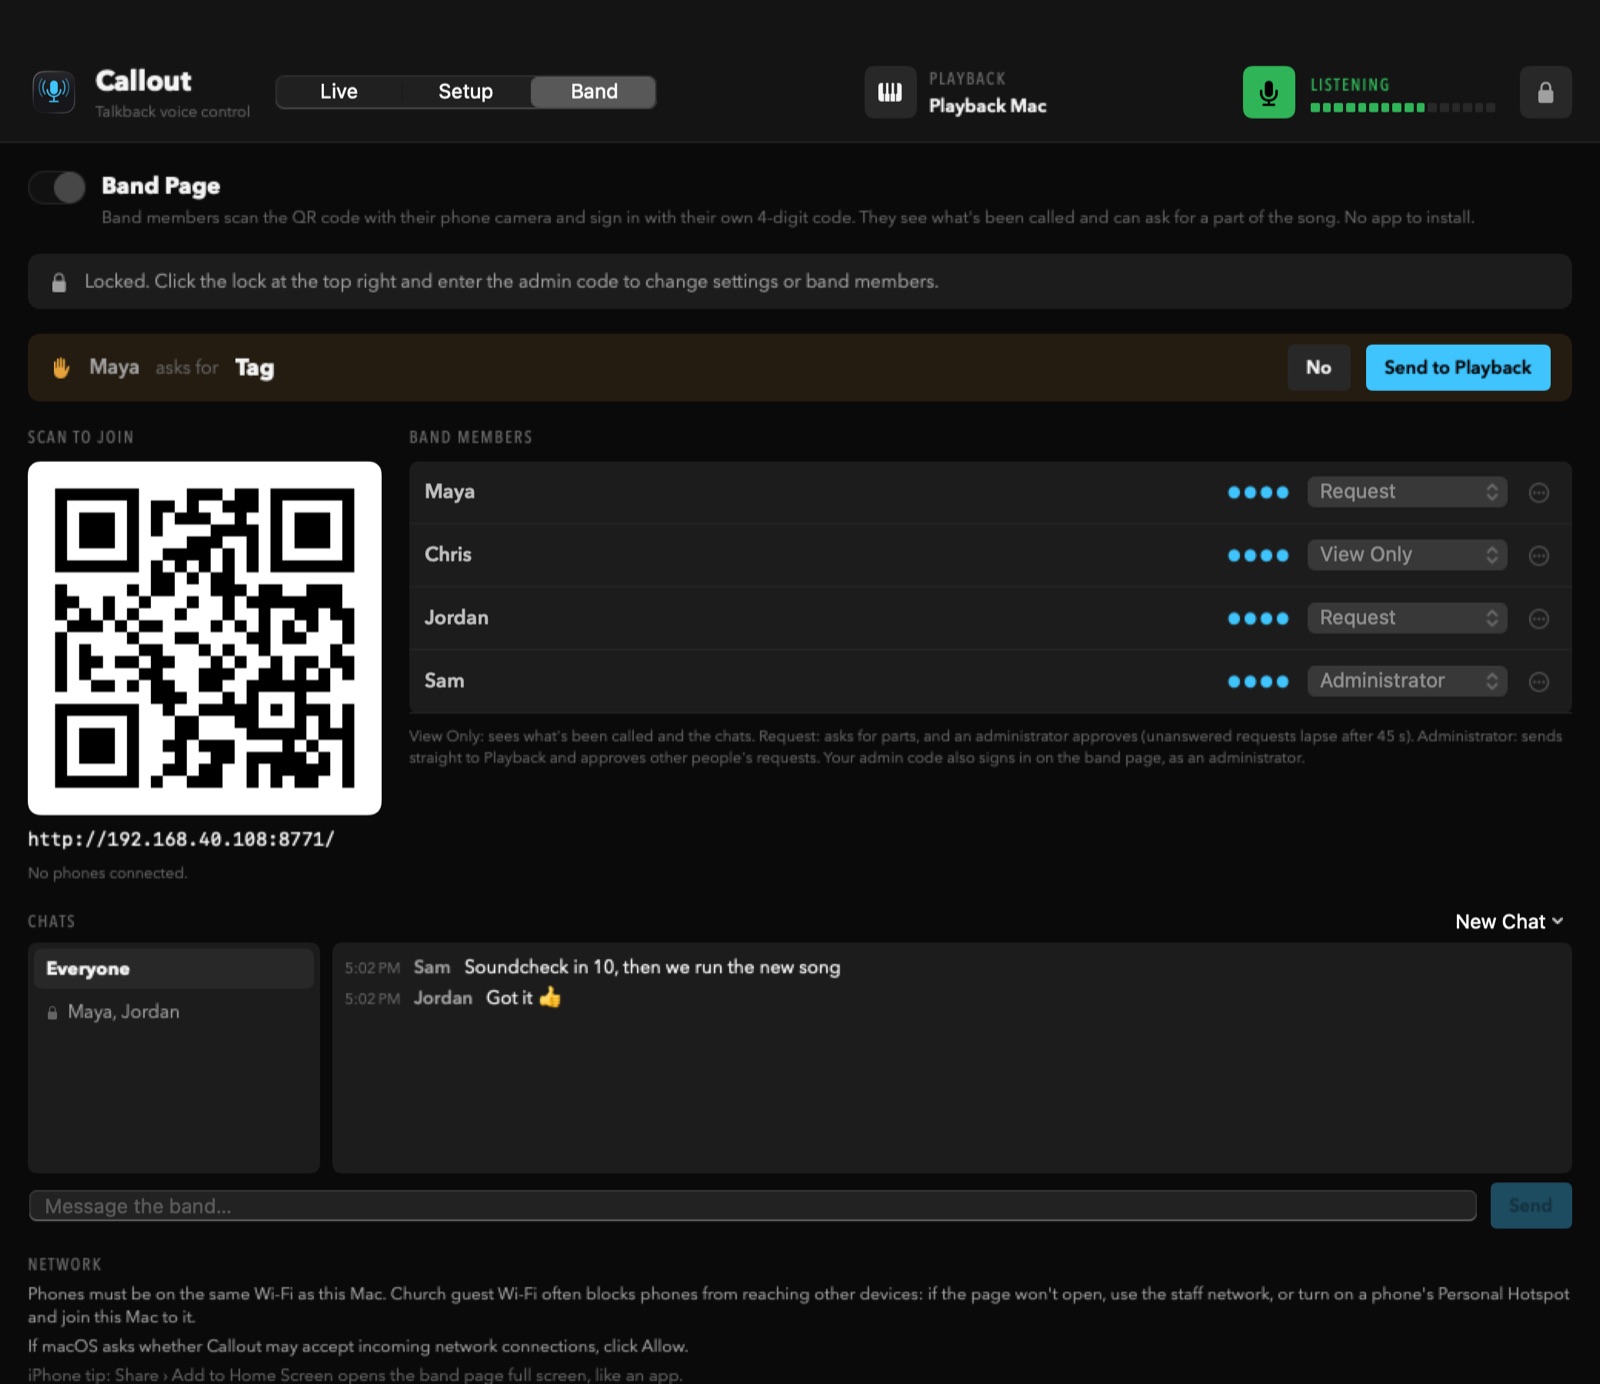Click Send to Playback button

(x=1458, y=368)
